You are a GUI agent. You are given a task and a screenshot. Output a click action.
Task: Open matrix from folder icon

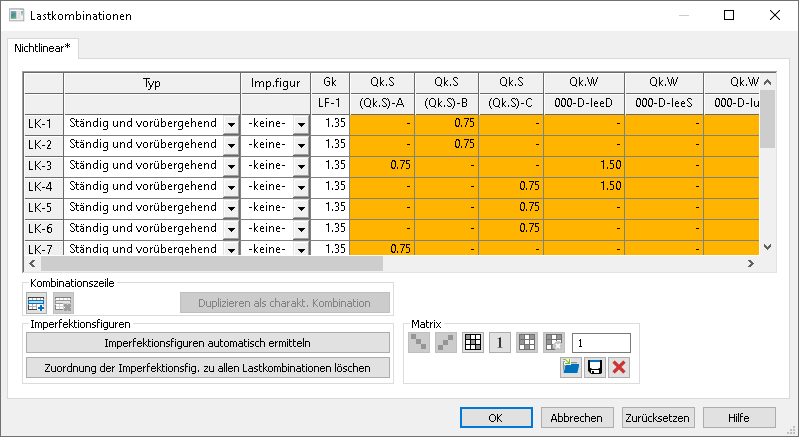click(x=570, y=367)
